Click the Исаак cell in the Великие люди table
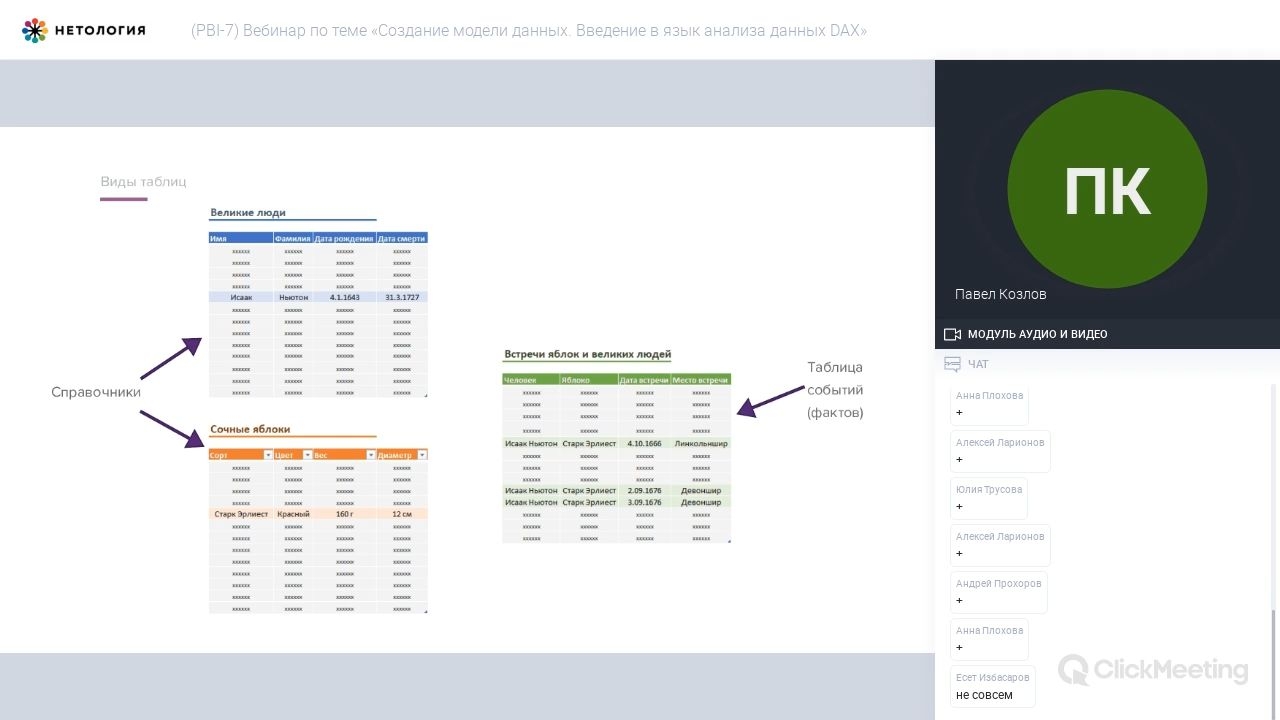The image size is (1280, 720). click(241, 297)
